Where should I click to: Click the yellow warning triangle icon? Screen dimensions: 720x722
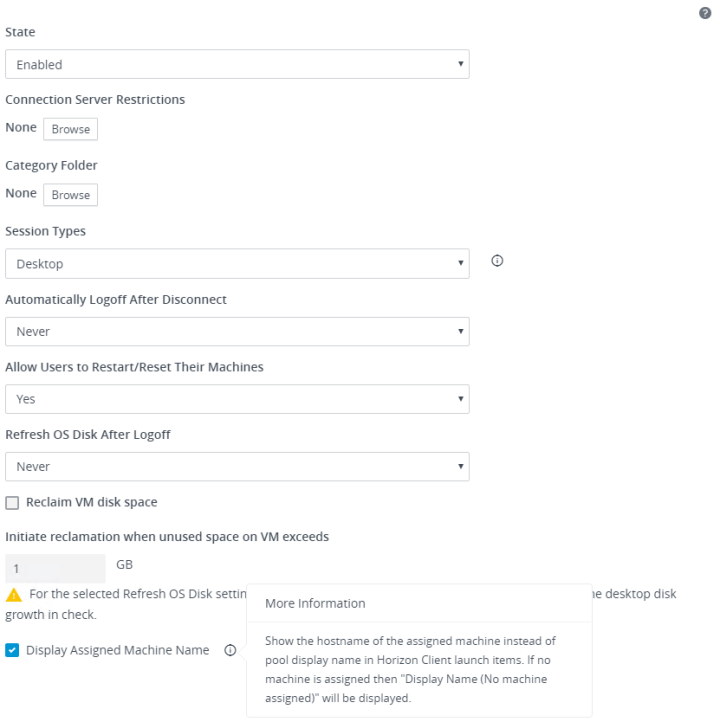14,594
